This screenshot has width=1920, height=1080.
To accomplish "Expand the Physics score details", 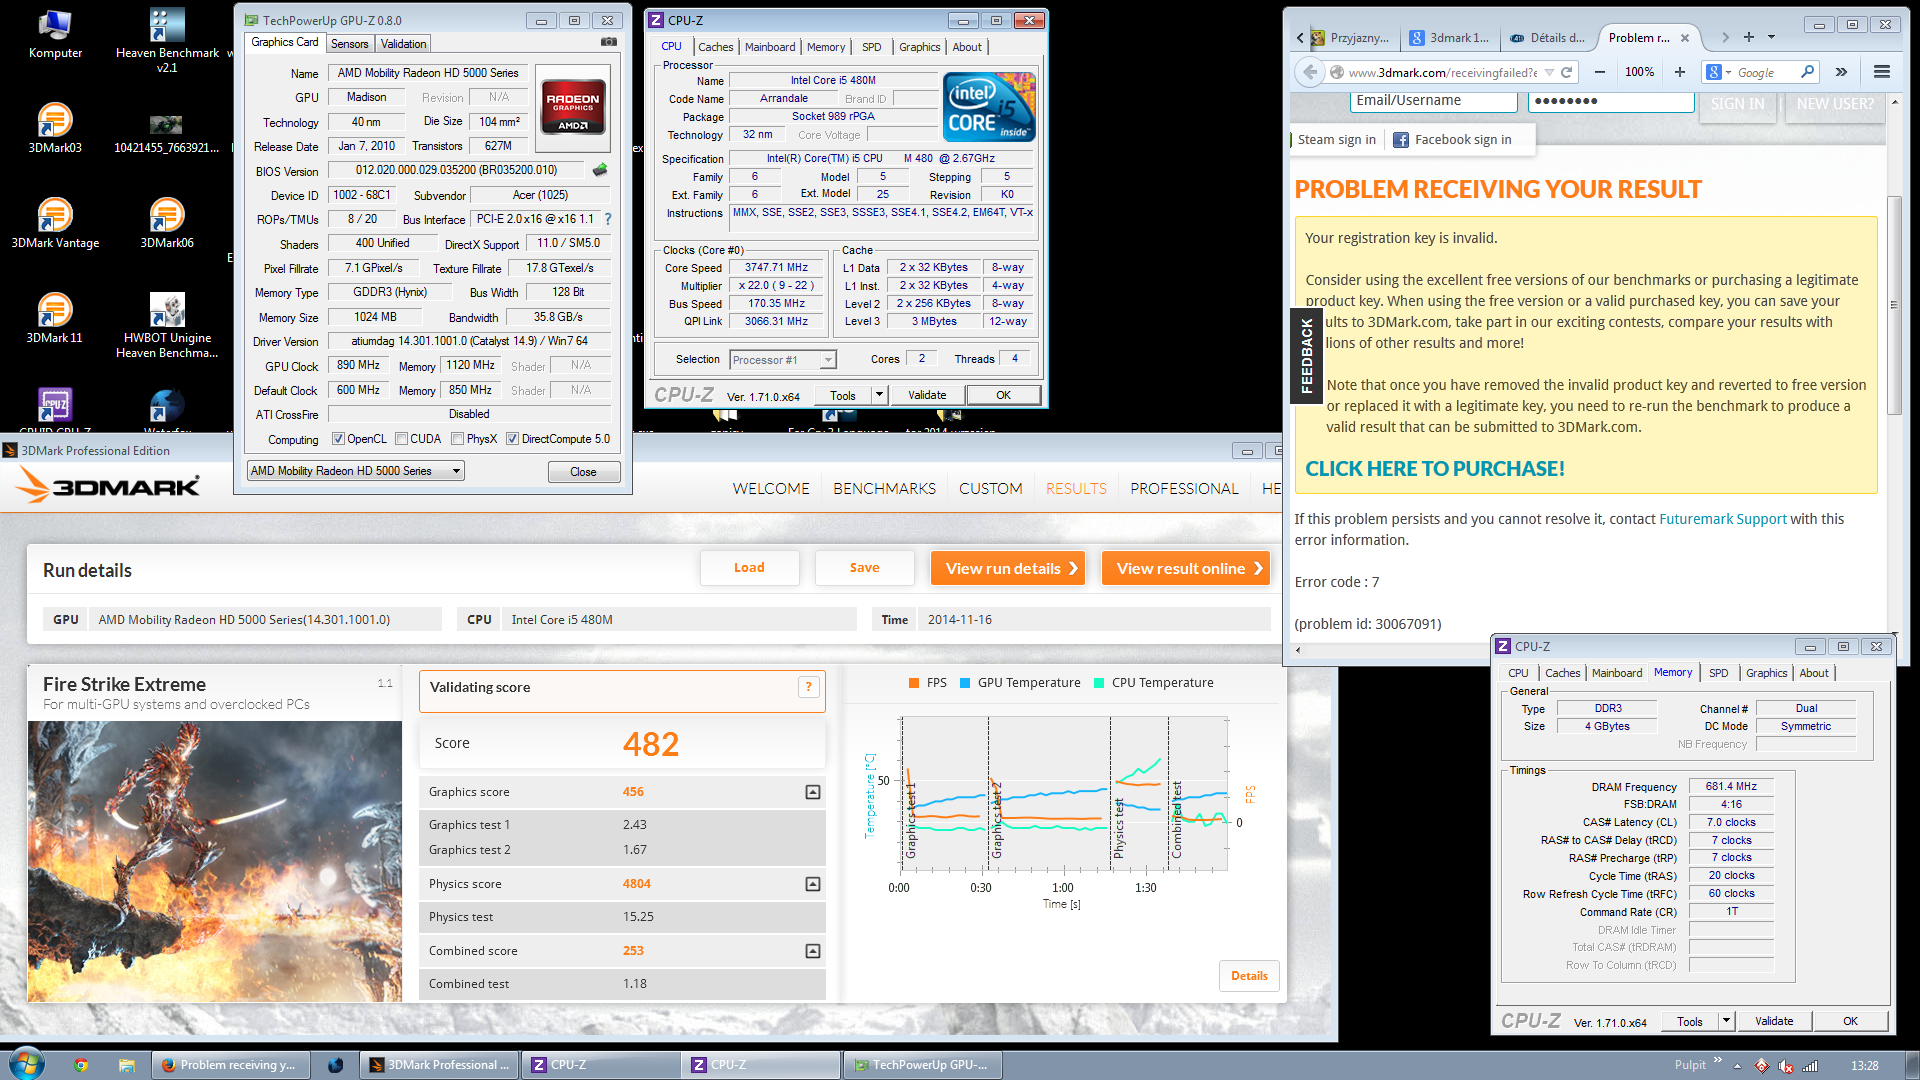I will click(x=813, y=884).
